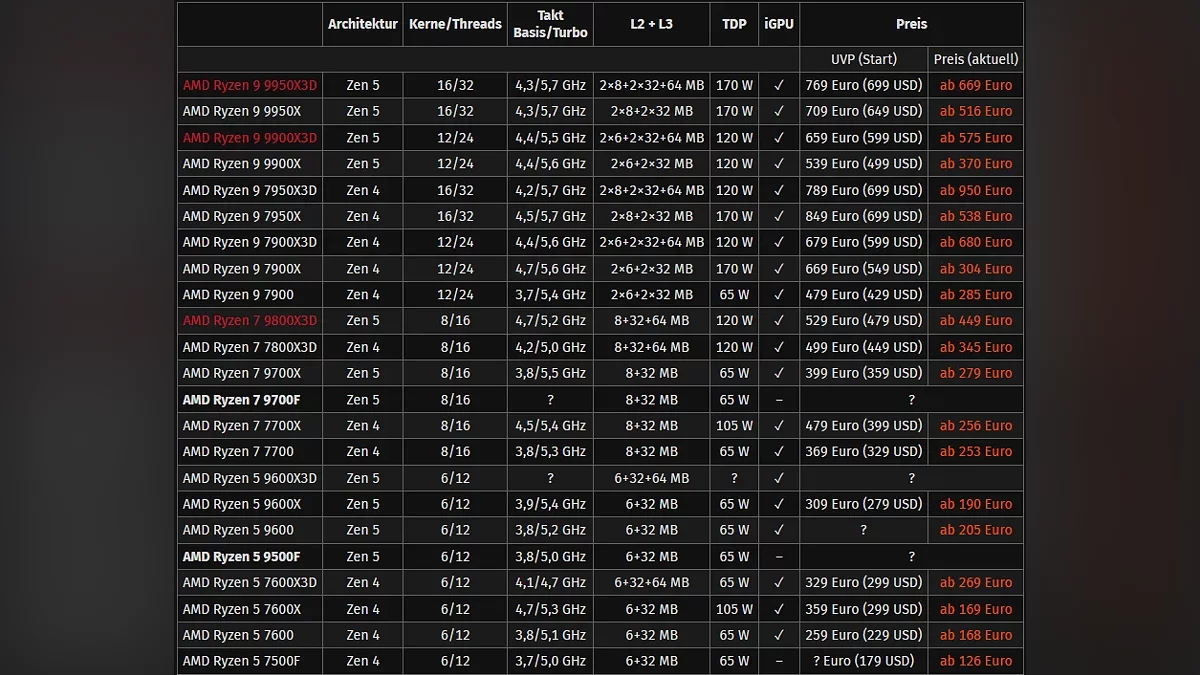Open the AMD Ryzen 7 9800X3D link
This screenshot has width=1200, height=675.
pos(249,321)
